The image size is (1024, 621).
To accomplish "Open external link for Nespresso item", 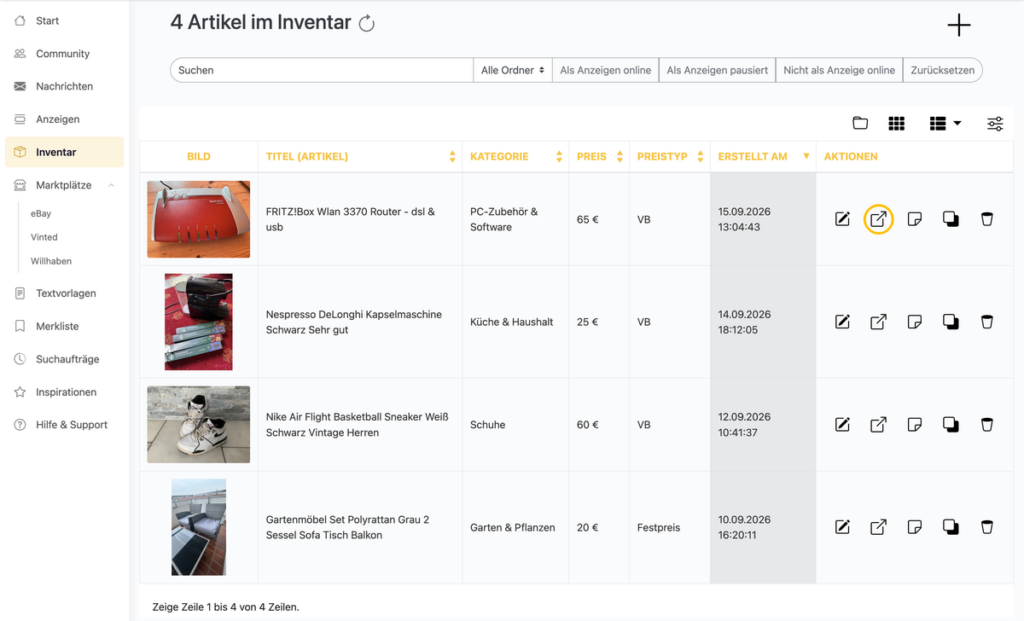I will point(878,322).
